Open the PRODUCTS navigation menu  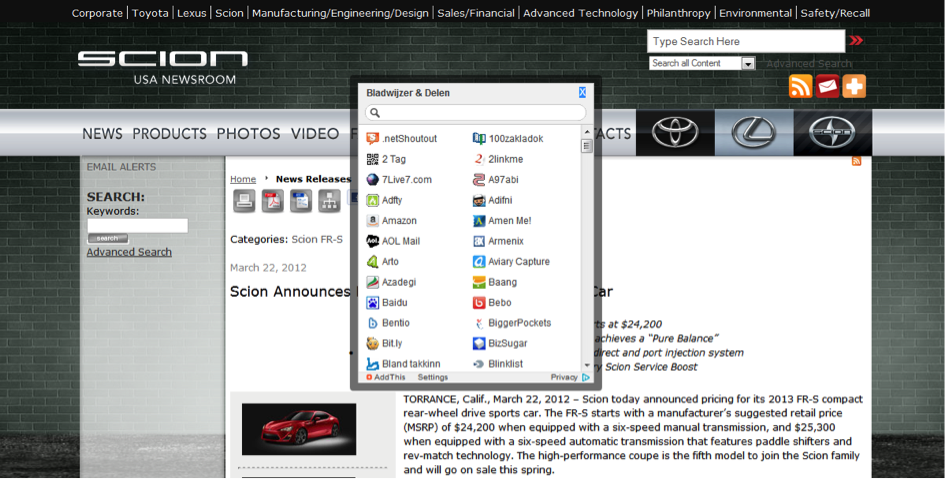pyautogui.click(x=169, y=134)
